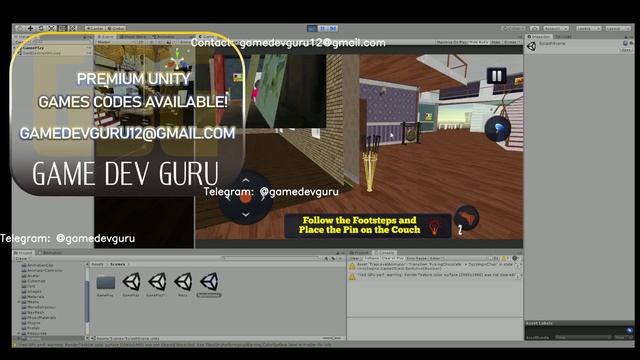Image resolution: width=640 pixels, height=360 pixels.
Task: Switch to the Project tab
Action: click(x=24, y=253)
